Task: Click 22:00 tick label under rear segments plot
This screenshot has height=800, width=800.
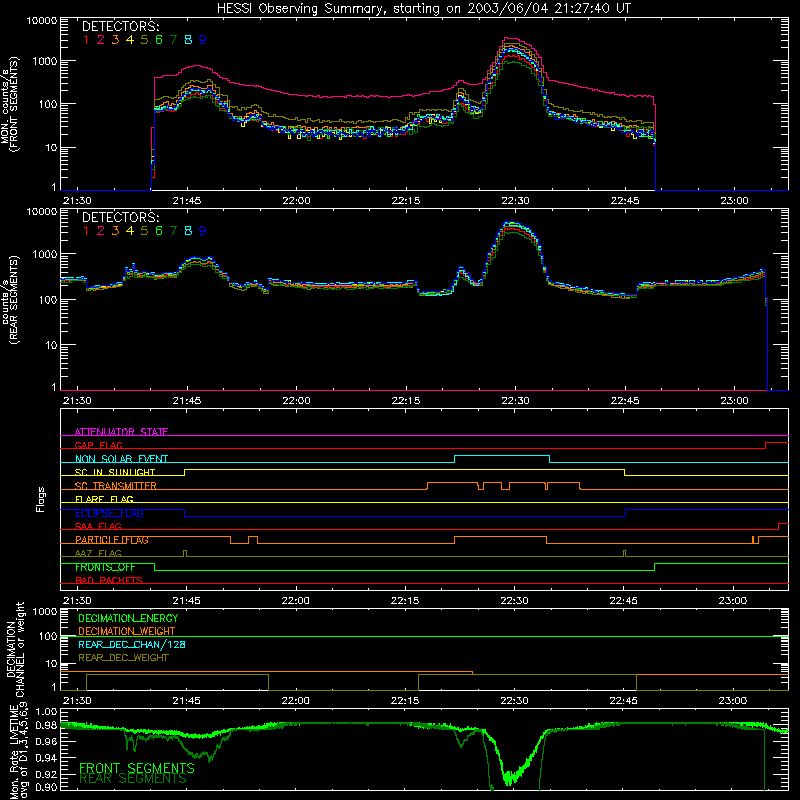Action: coord(296,401)
